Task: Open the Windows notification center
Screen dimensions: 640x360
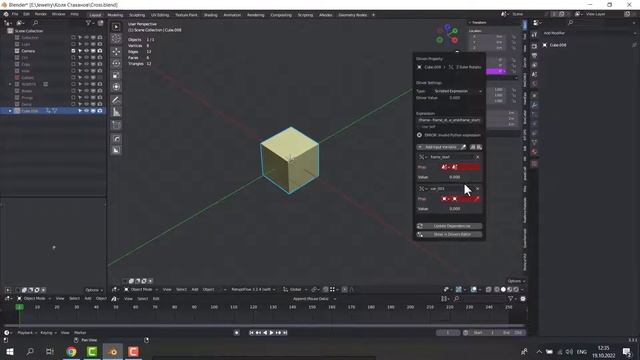Action: tap(627, 351)
